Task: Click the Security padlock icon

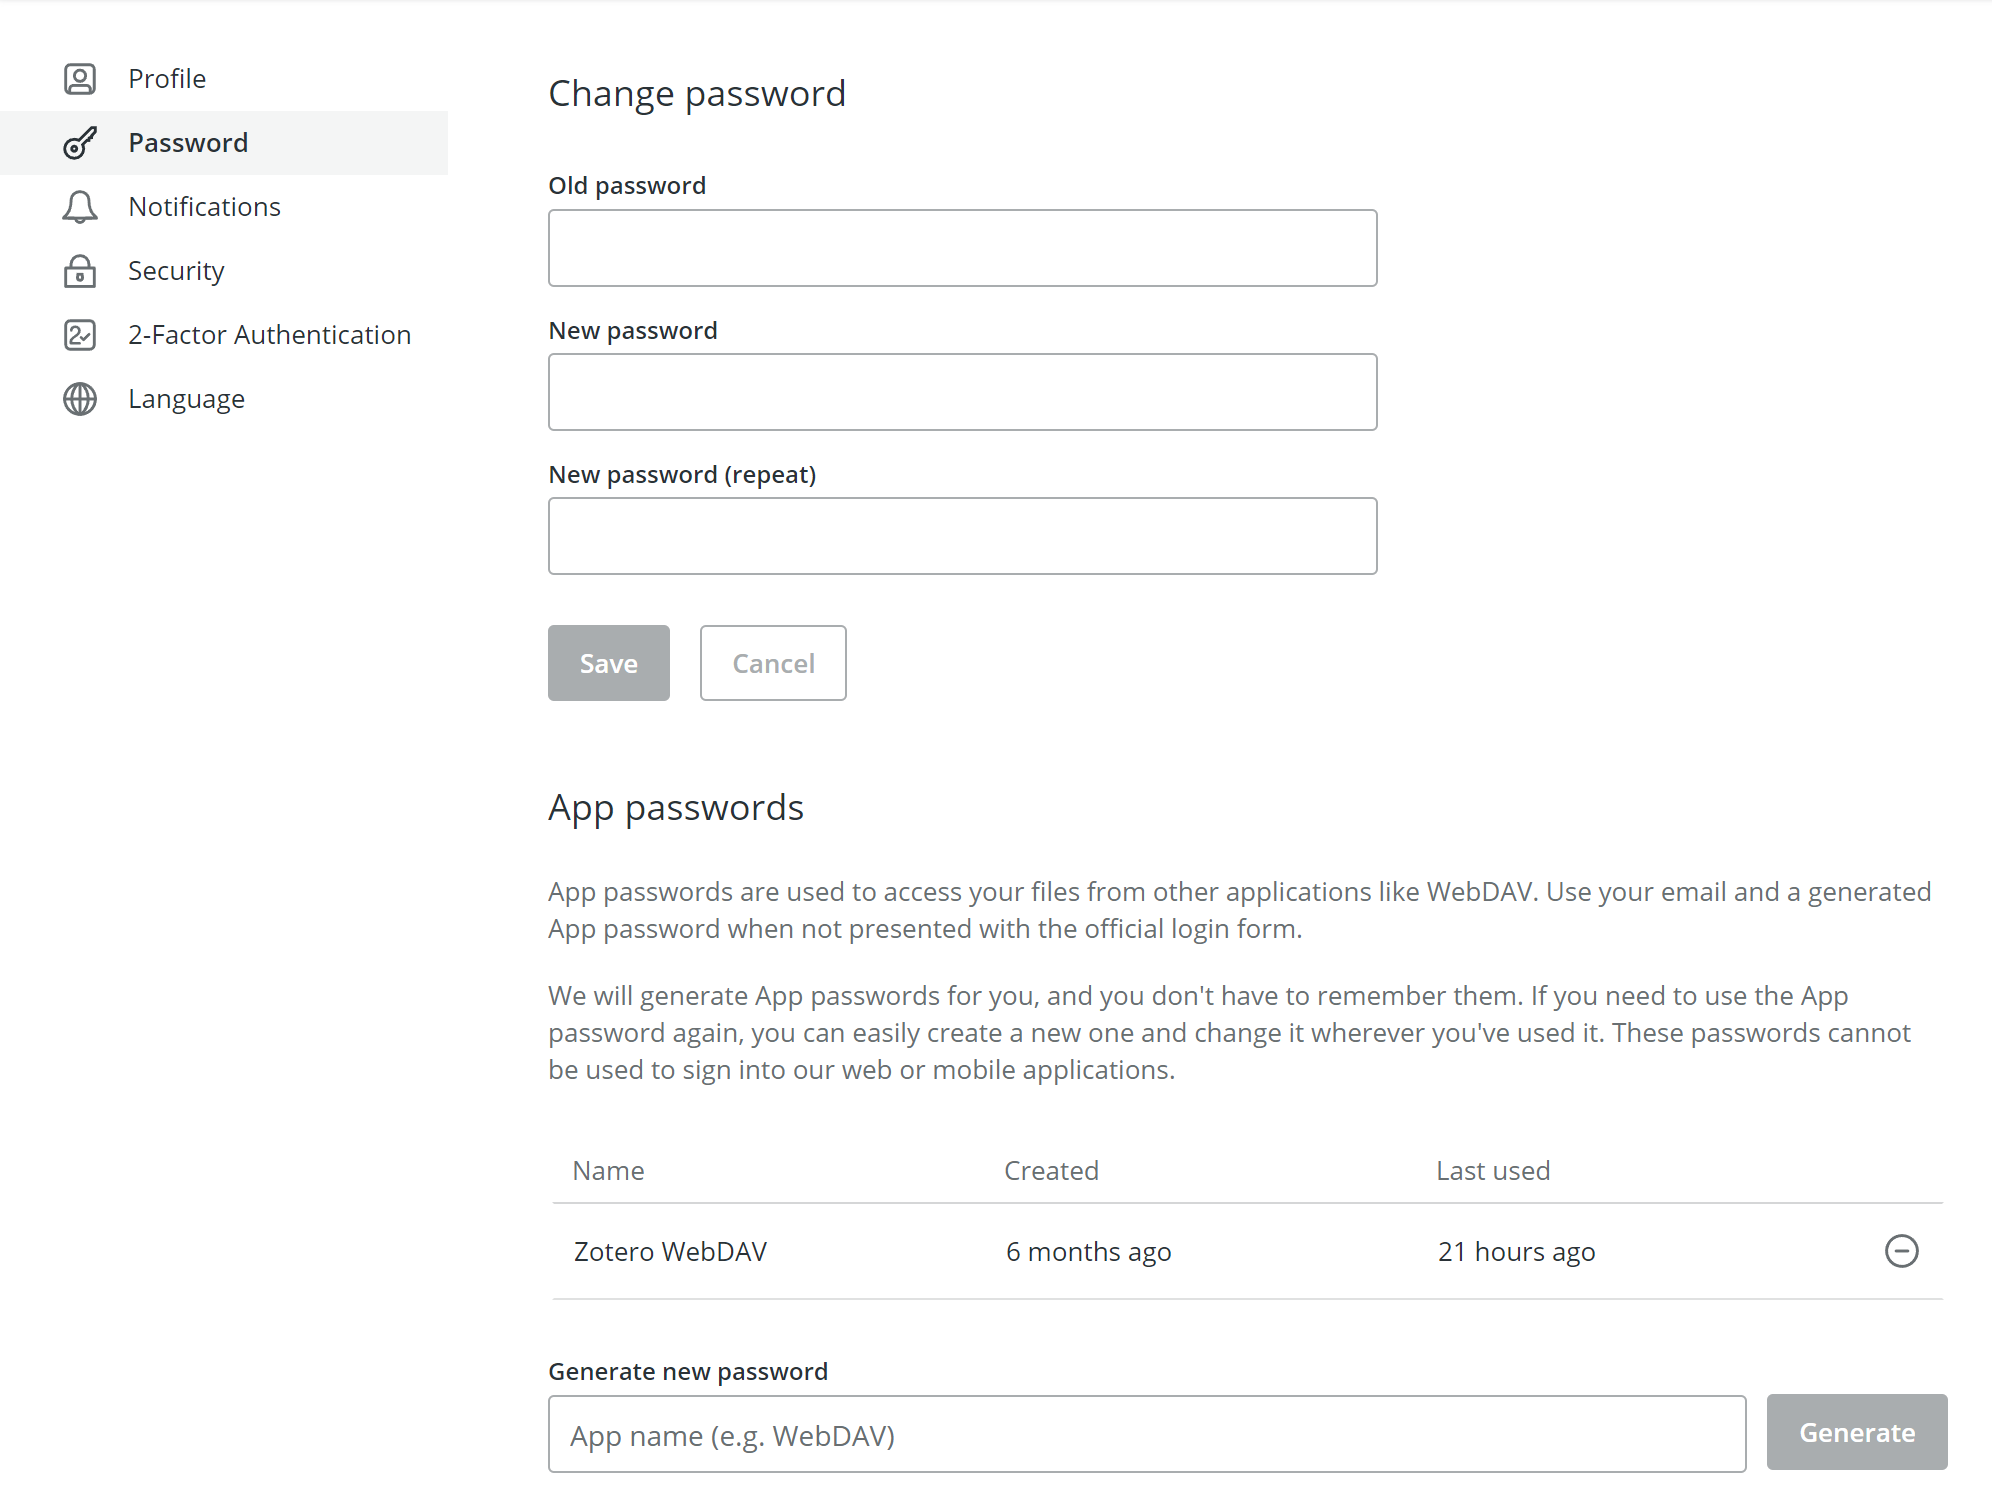Action: click(x=80, y=271)
